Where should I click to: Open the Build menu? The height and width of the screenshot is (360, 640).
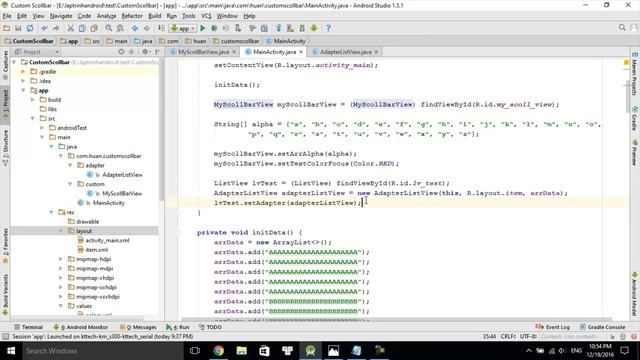pyautogui.click(x=154, y=16)
